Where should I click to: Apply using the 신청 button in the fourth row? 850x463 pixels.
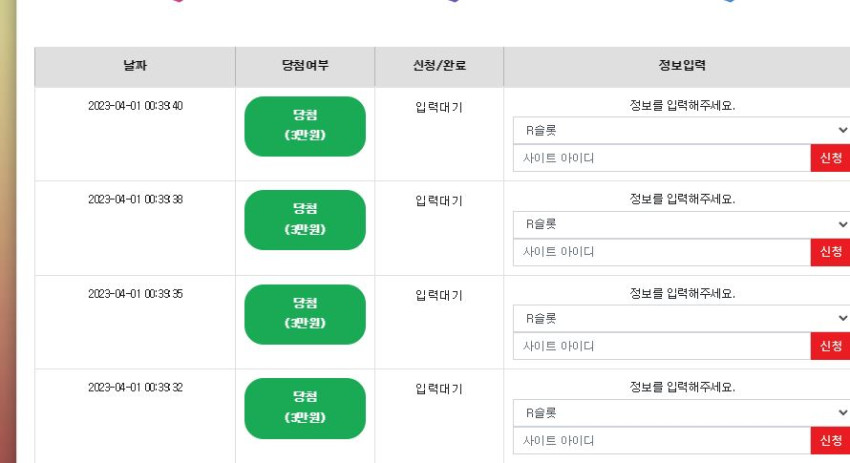pos(830,440)
